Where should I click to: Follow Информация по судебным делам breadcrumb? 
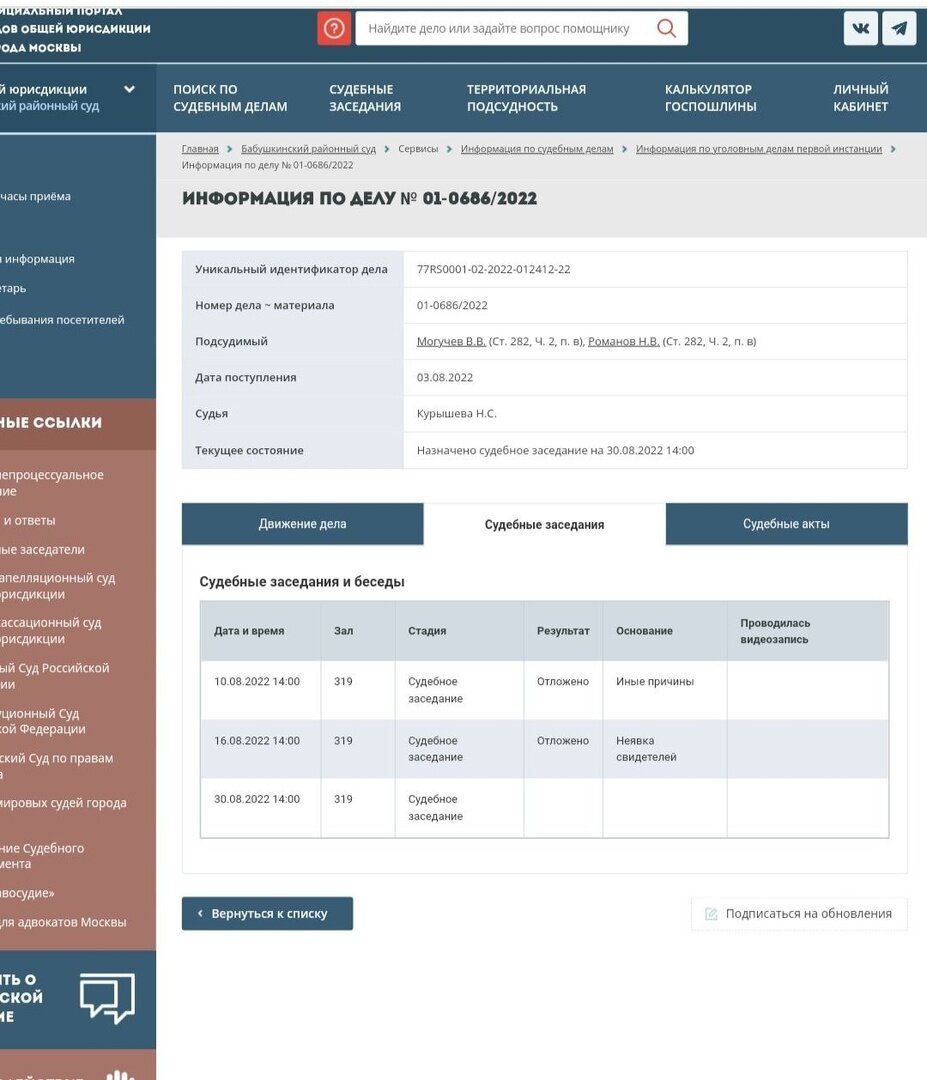click(x=537, y=149)
